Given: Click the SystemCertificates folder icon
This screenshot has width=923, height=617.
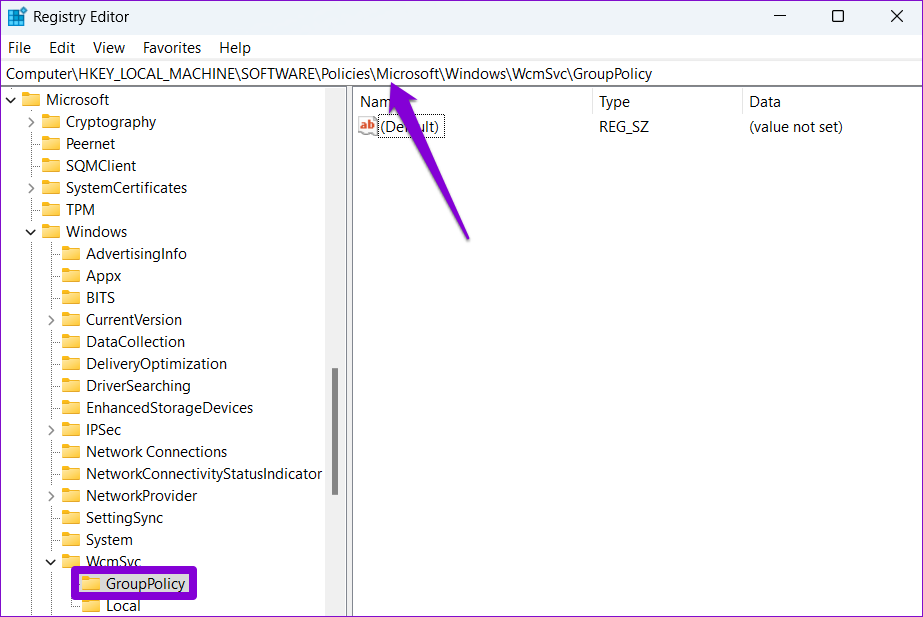Looking at the screenshot, I should (51, 188).
